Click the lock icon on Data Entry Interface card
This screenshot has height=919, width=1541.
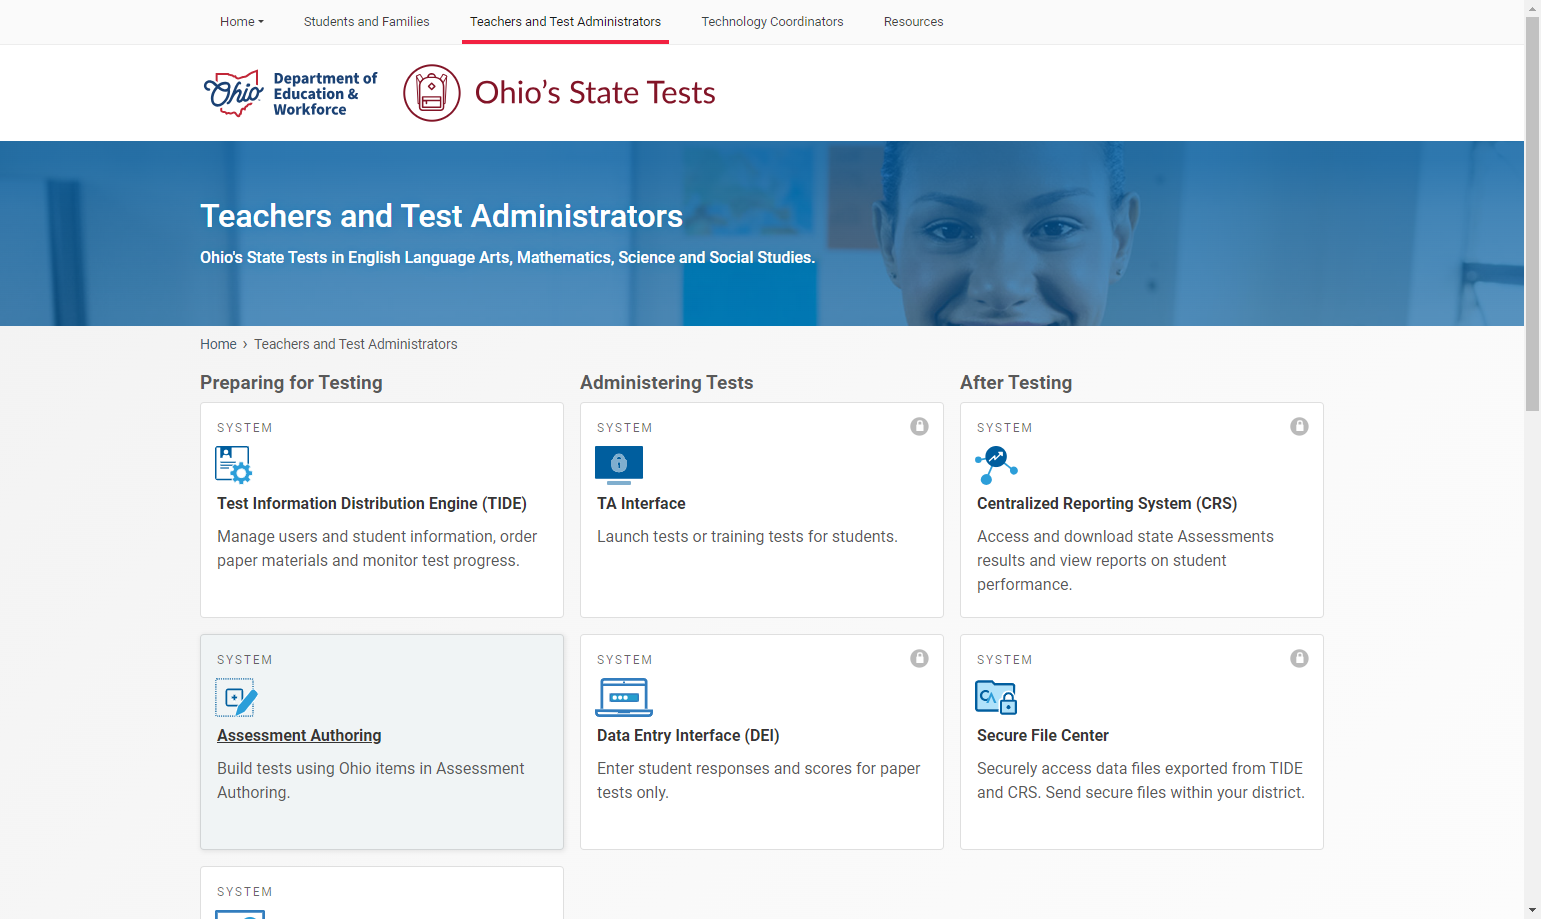tap(919, 659)
